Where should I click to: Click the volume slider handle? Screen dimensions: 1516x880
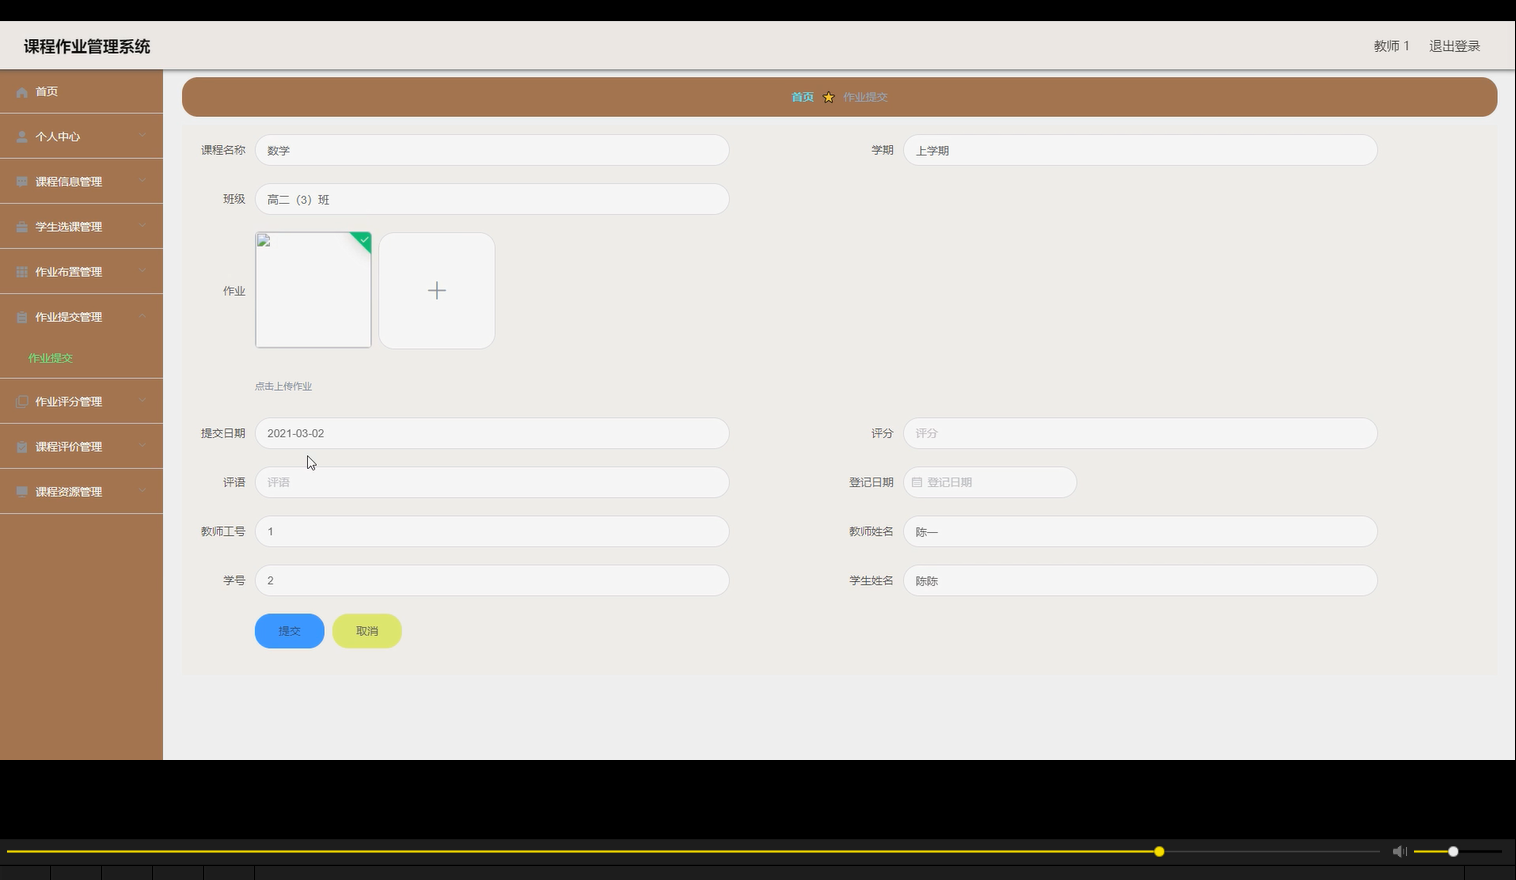1453,851
